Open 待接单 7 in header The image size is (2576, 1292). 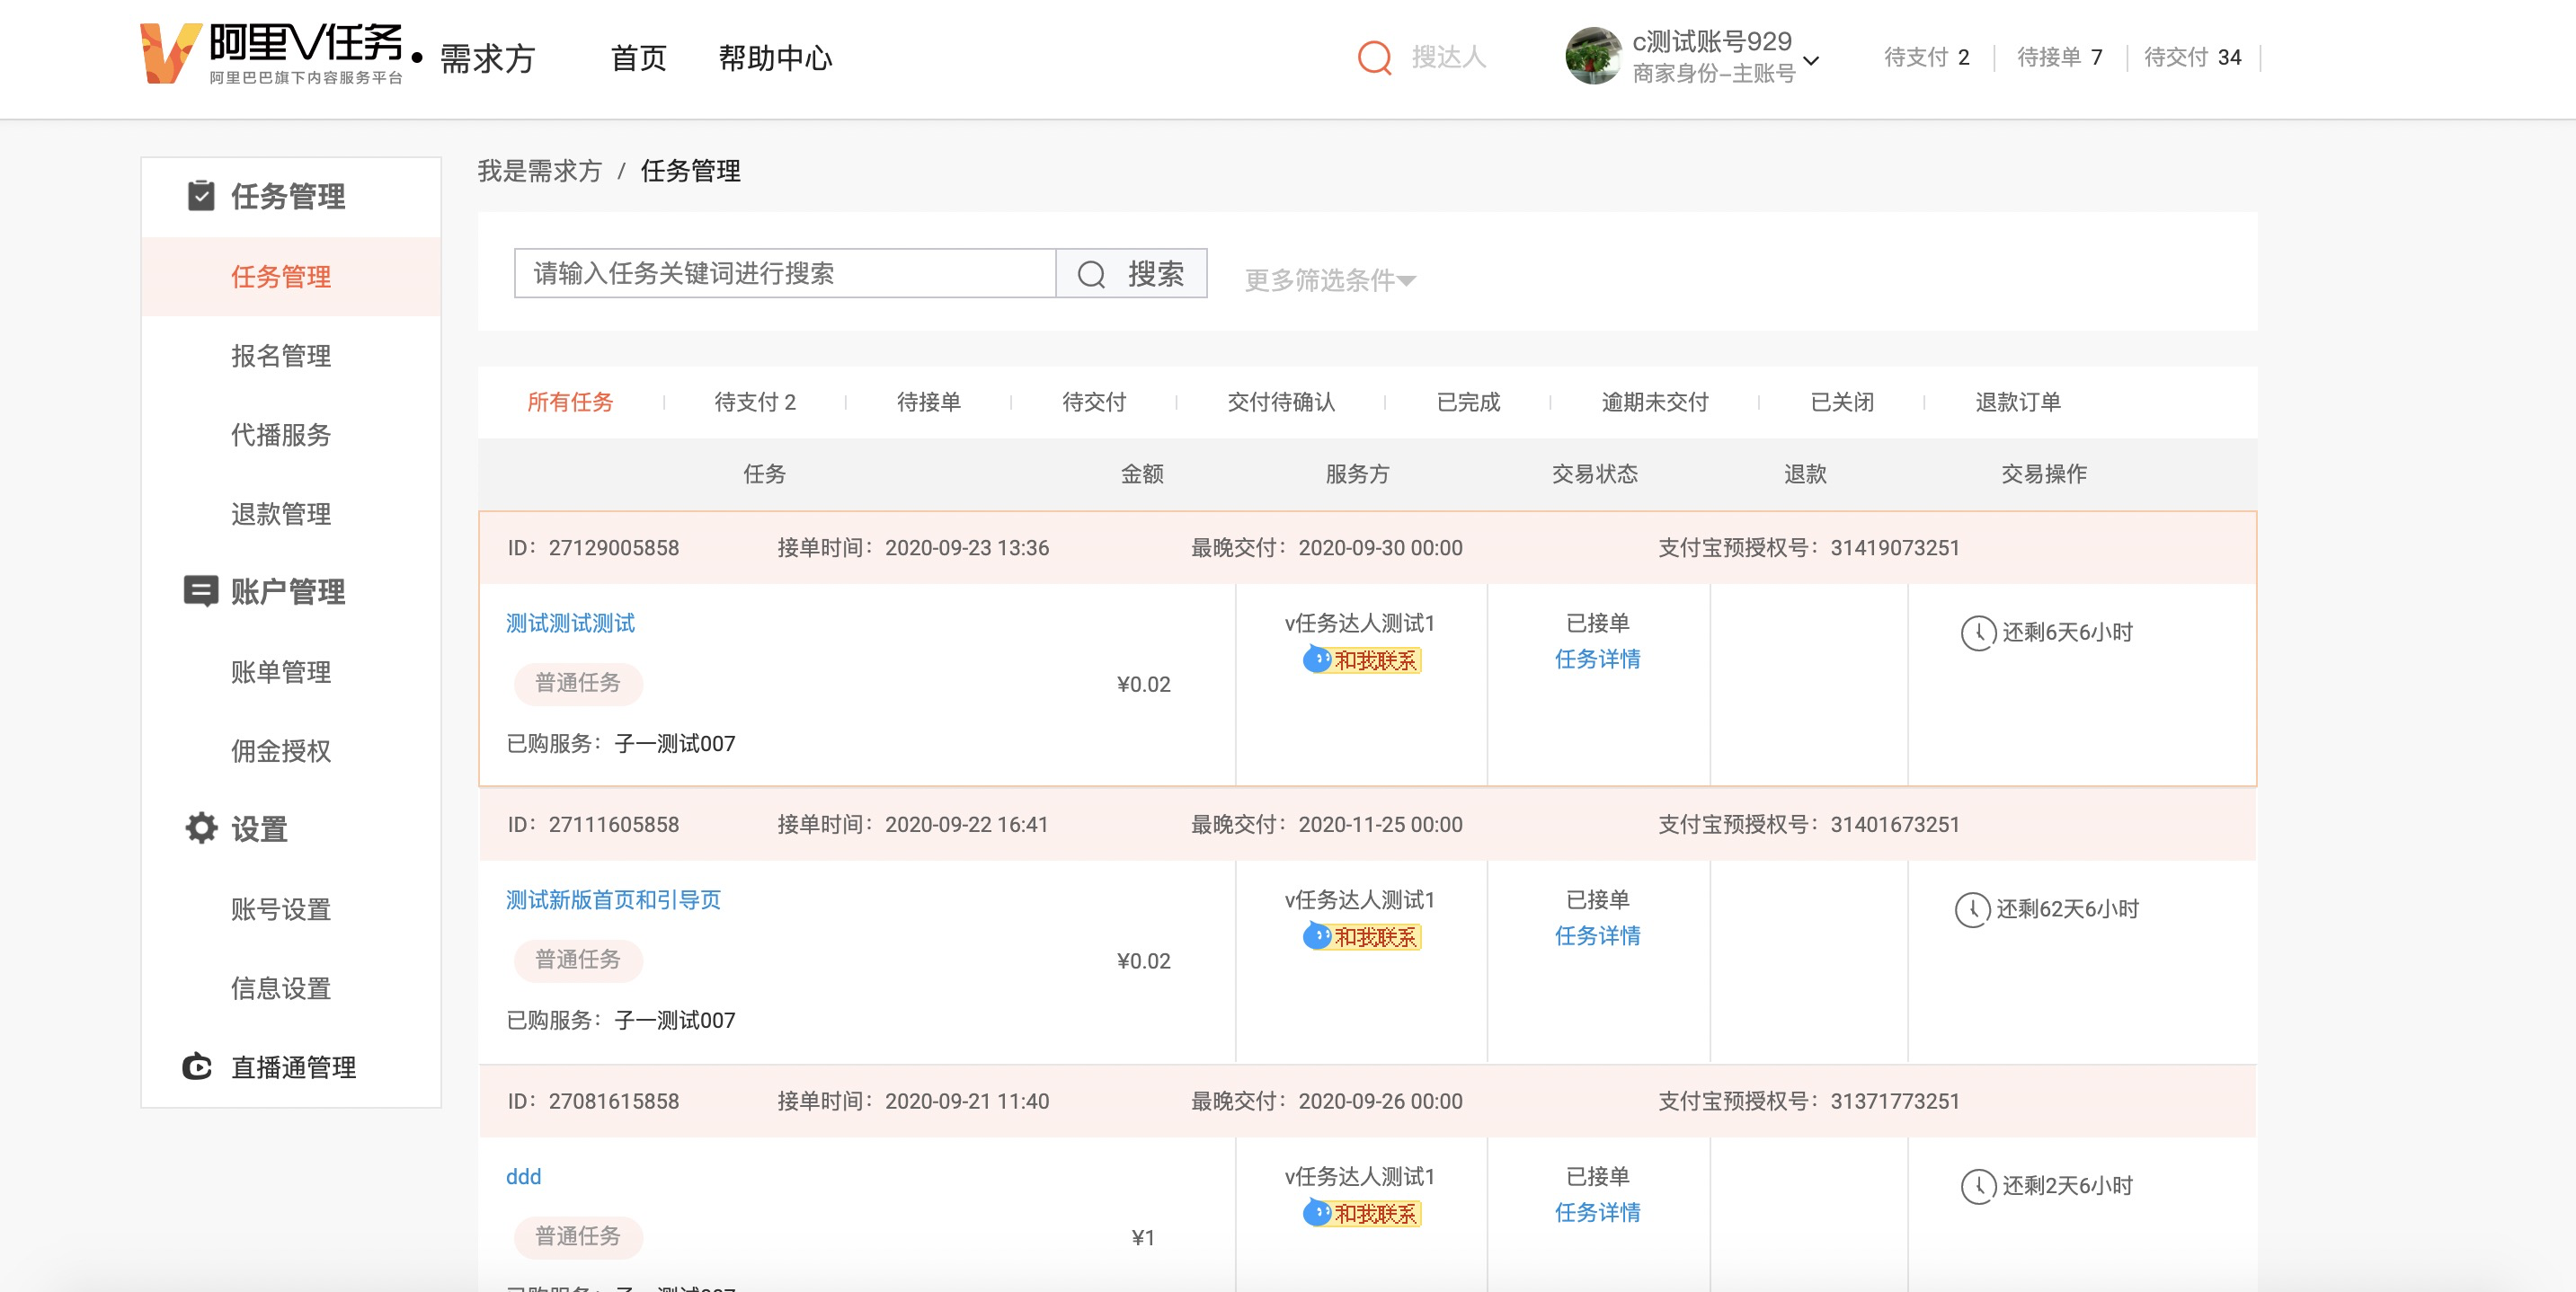coord(2059,57)
